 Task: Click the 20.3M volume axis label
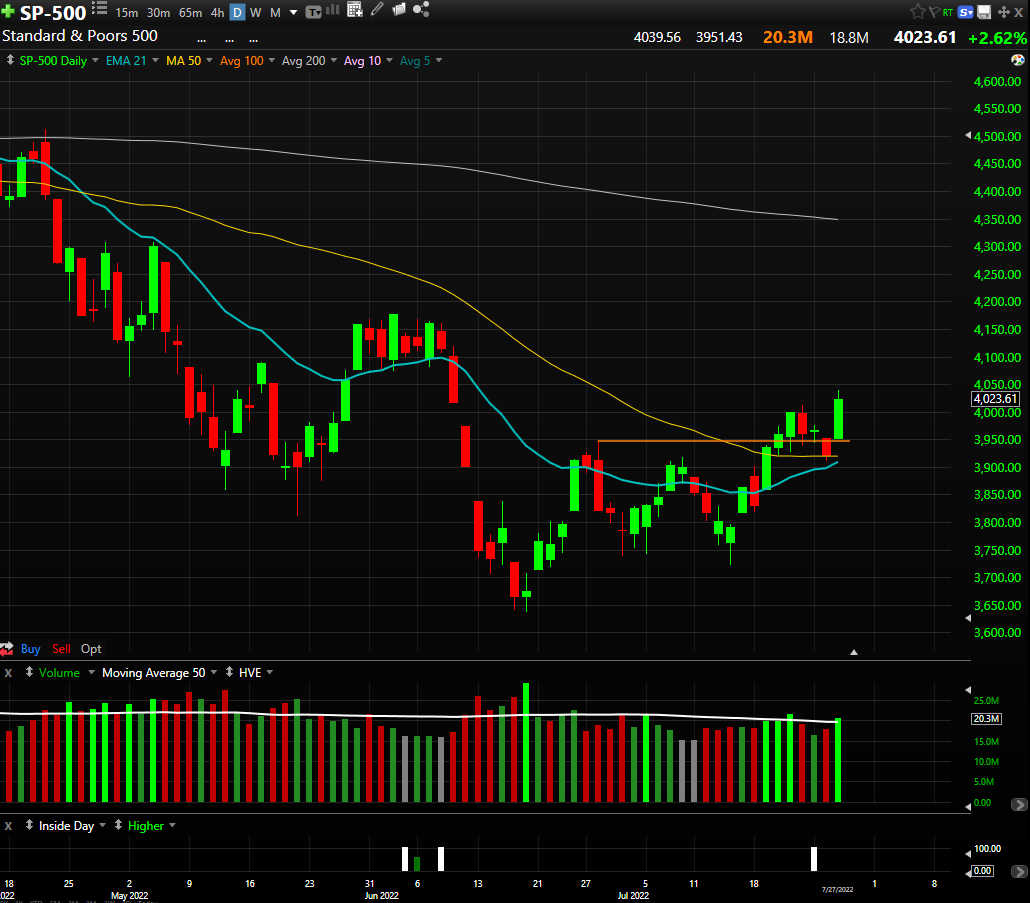[986, 719]
